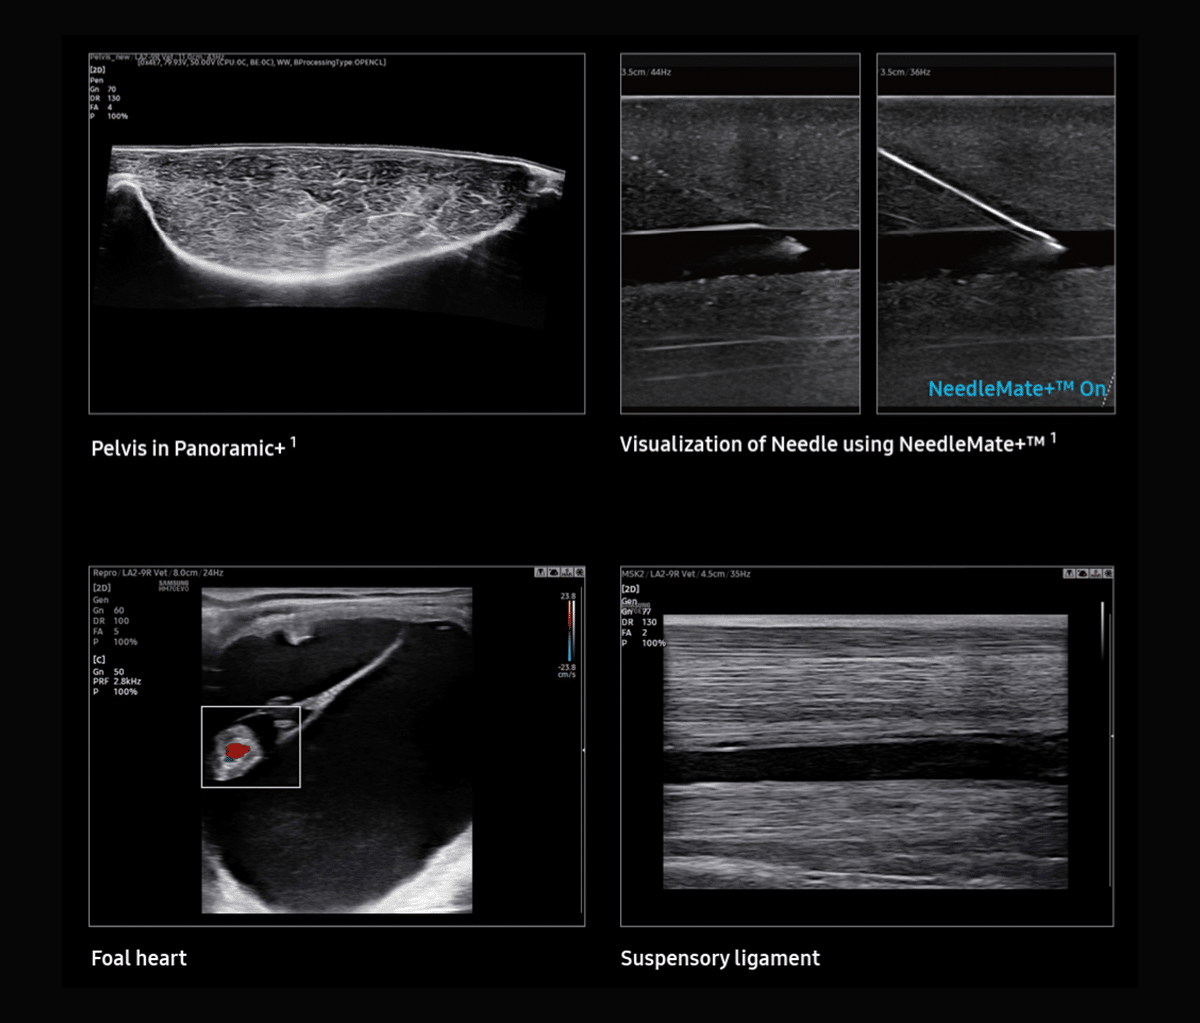This screenshot has height=1023, width=1200.
Task: Click the Foal heart caption
Action: (x=139, y=958)
